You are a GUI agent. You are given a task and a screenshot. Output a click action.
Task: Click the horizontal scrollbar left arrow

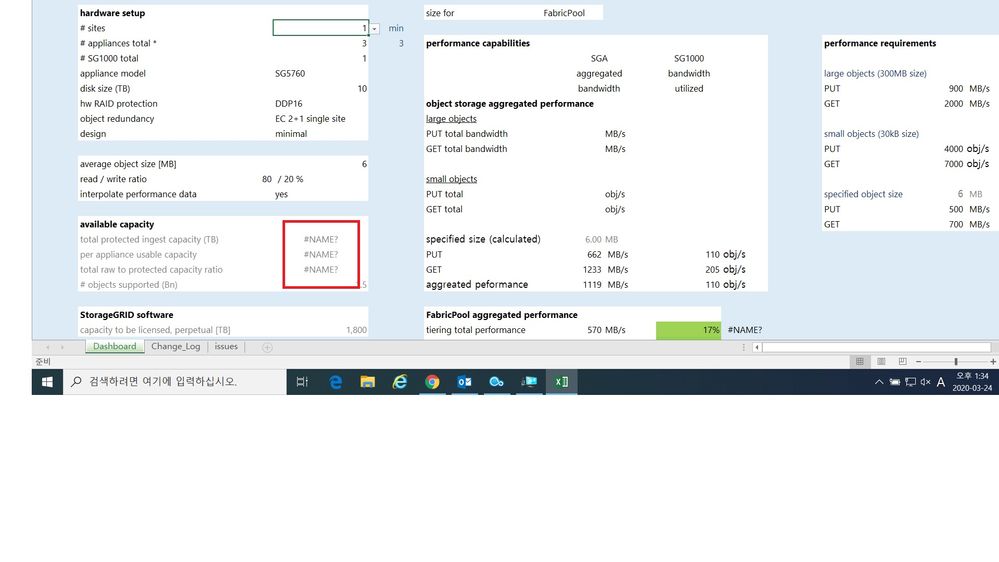pos(756,347)
